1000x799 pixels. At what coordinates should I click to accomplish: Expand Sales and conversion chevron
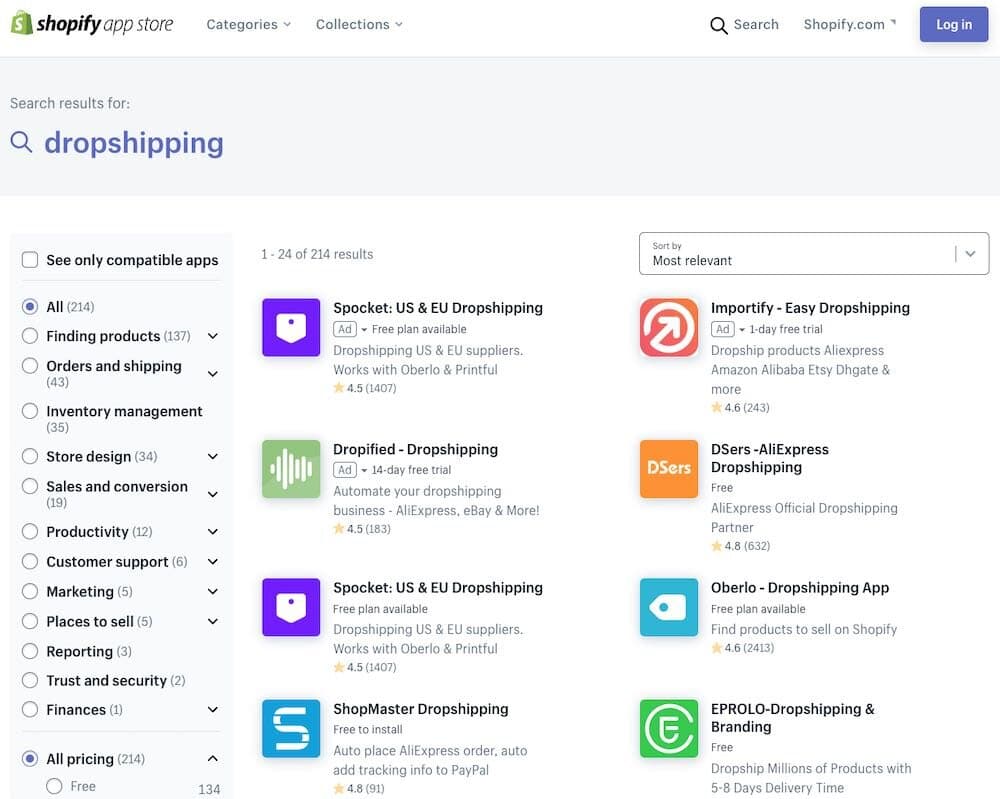(x=213, y=494)
